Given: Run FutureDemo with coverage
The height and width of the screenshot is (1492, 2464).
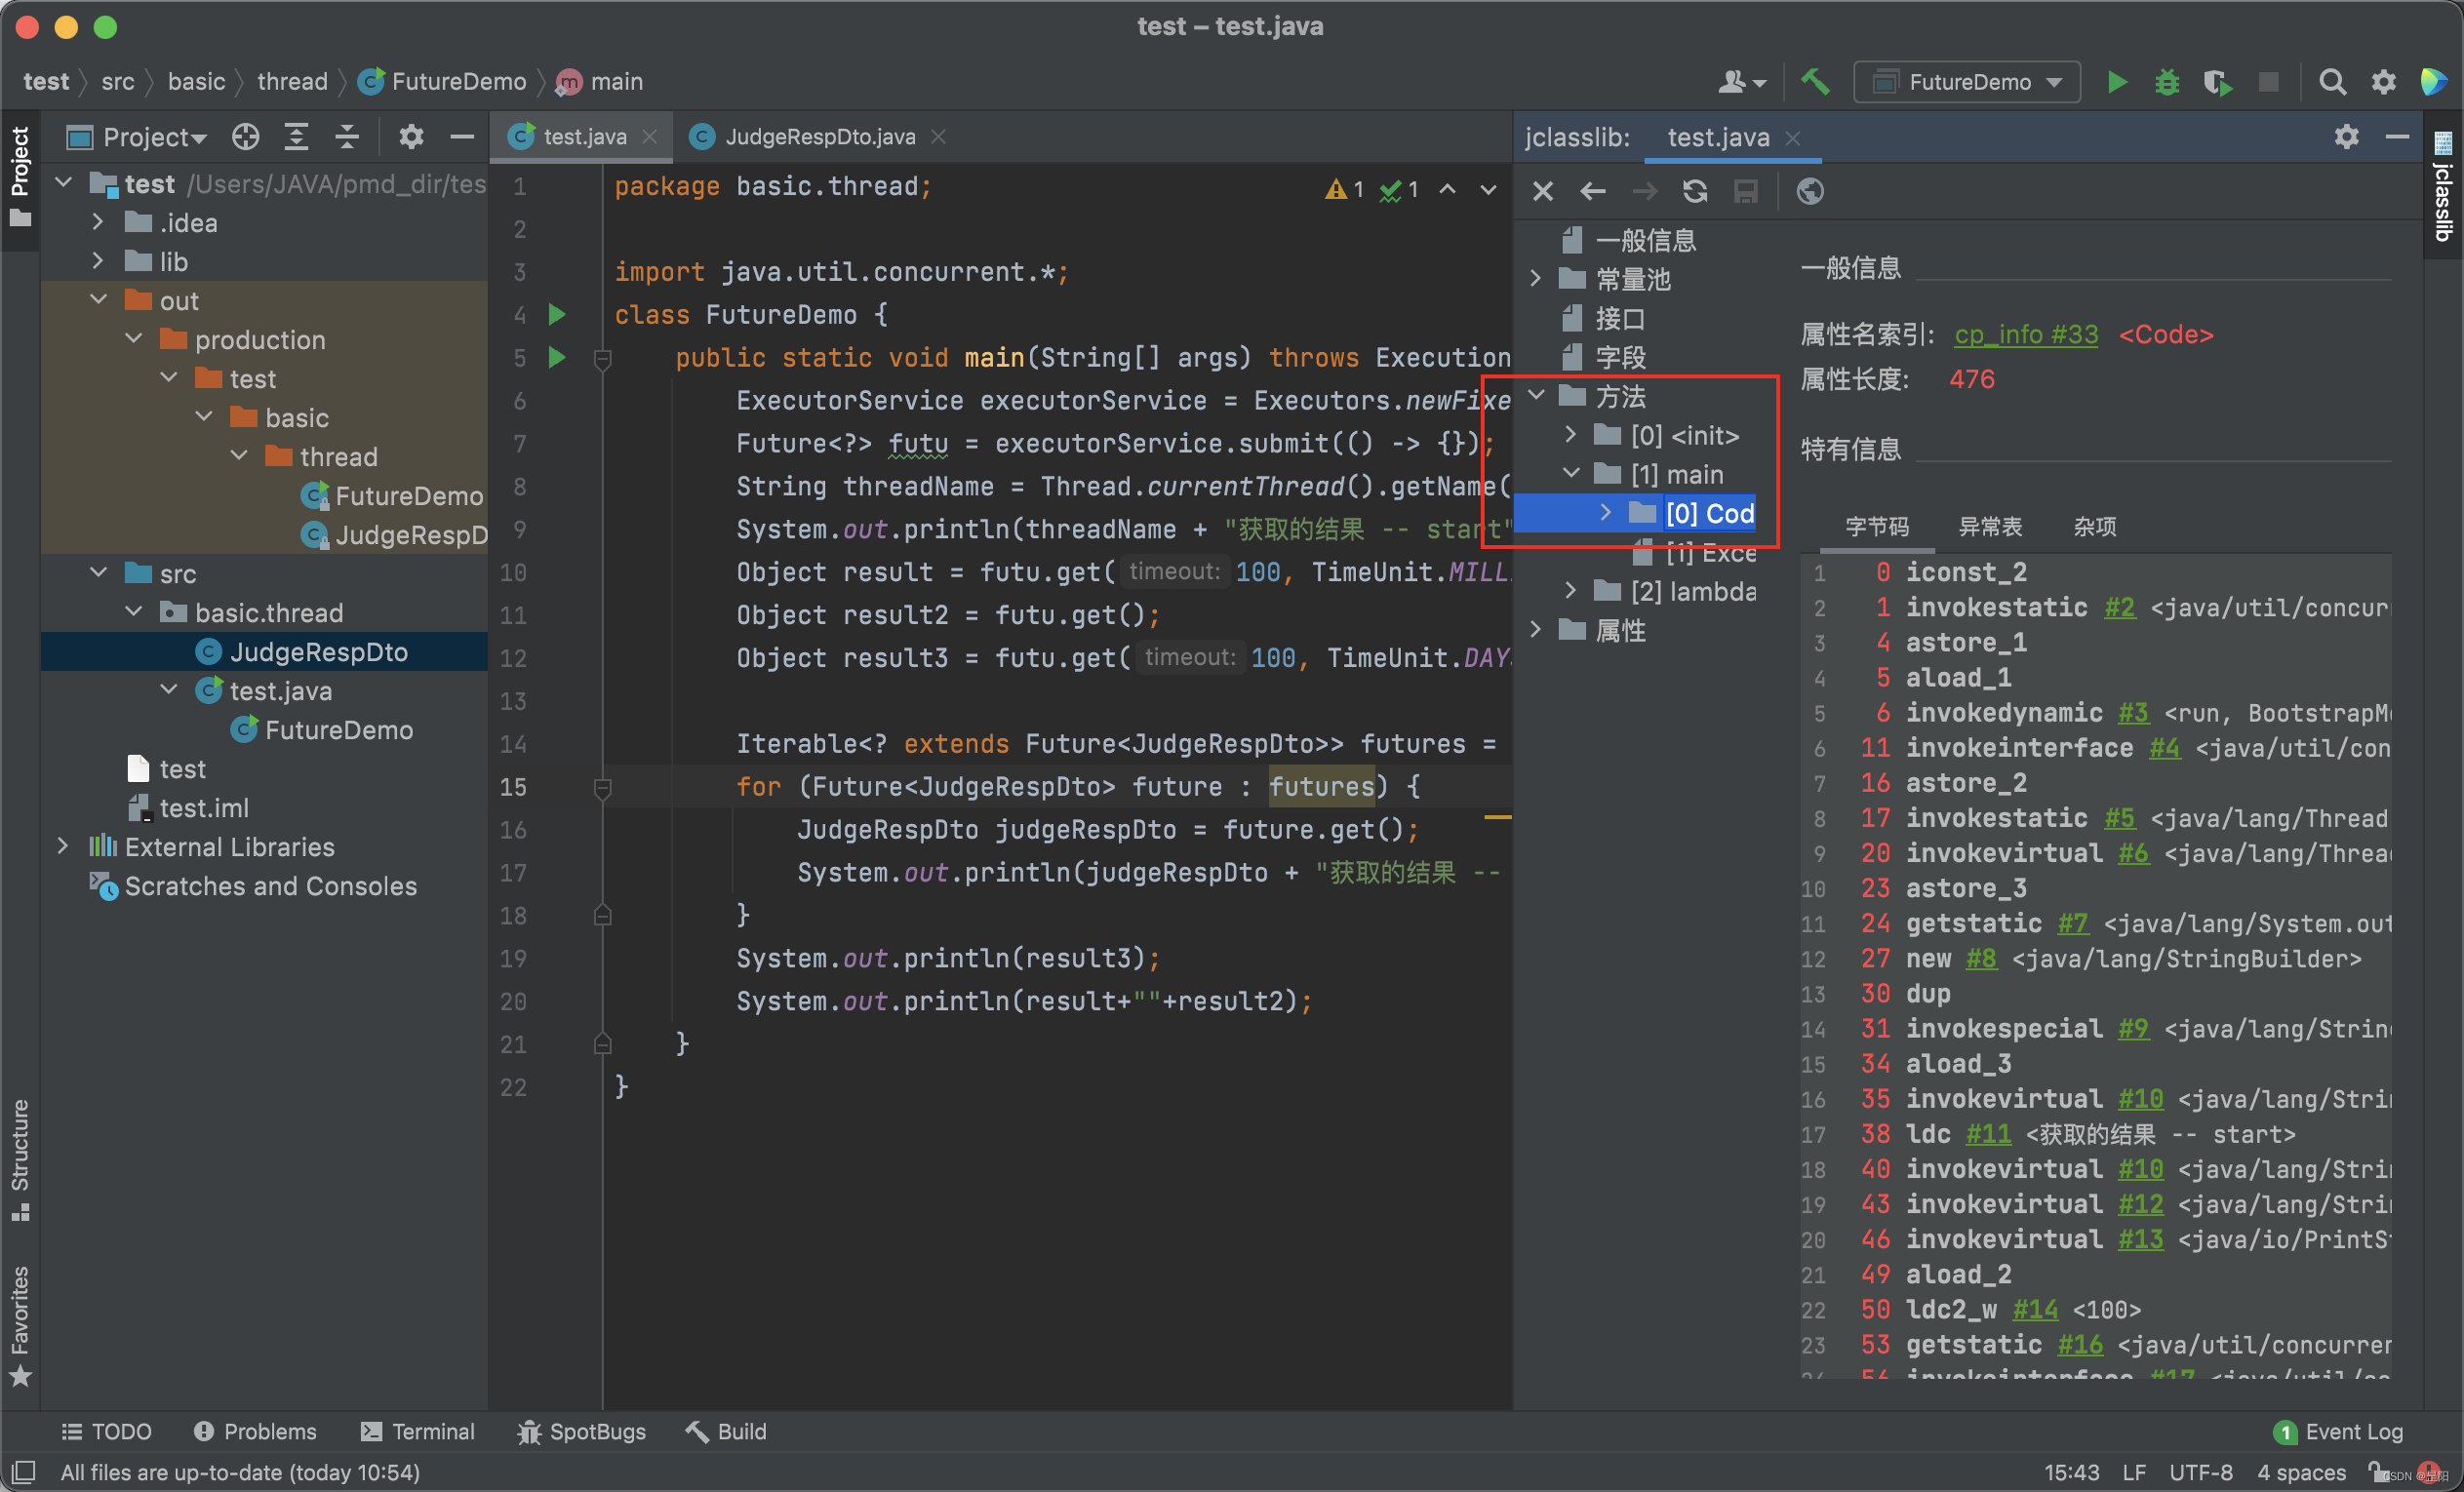Looking at the screenshot, I should pyautogui.click(x=2218, y=82).
